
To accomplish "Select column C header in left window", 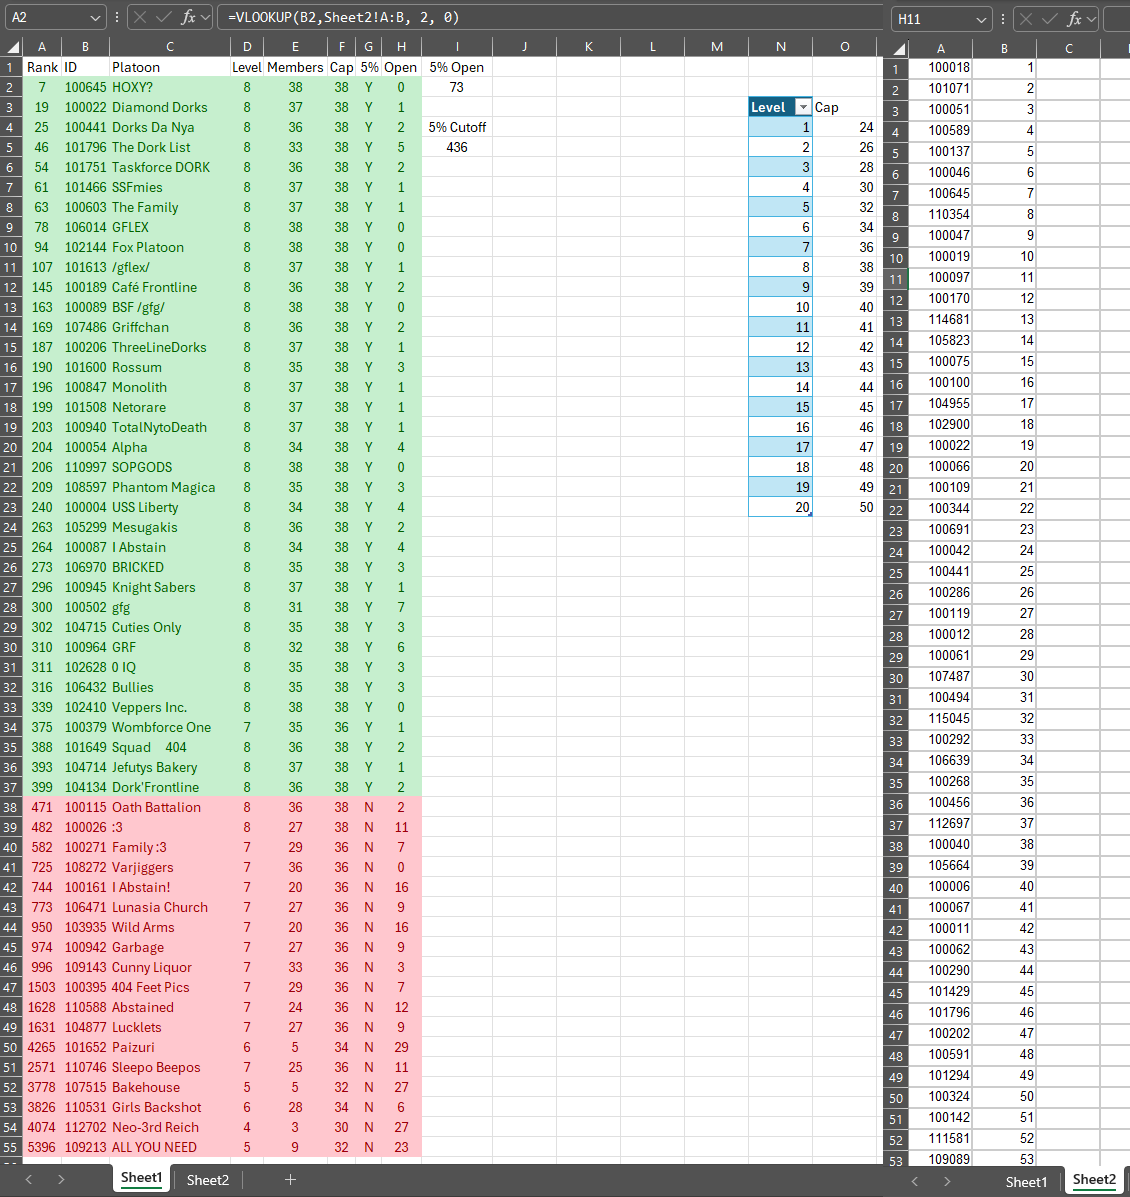I will (x=170, y=47).
